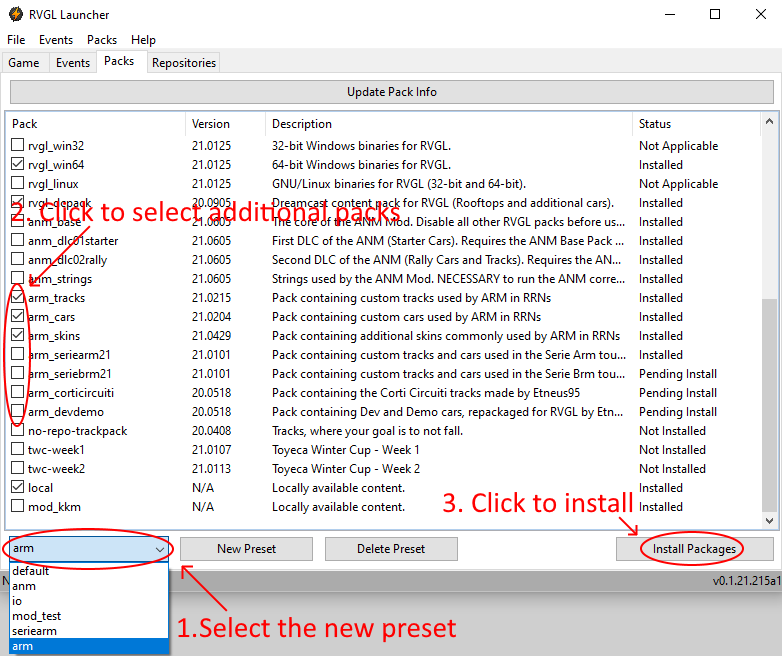Enable the anm_dlc01starter pack checkbox
The height and width of the screenshot is (656, 782).
[17, 240]
